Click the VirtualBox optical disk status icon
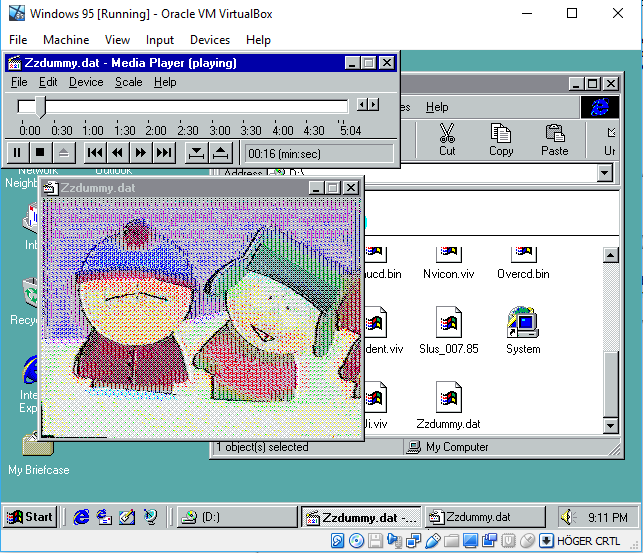643x553 pixels. [x=356, y=541]
